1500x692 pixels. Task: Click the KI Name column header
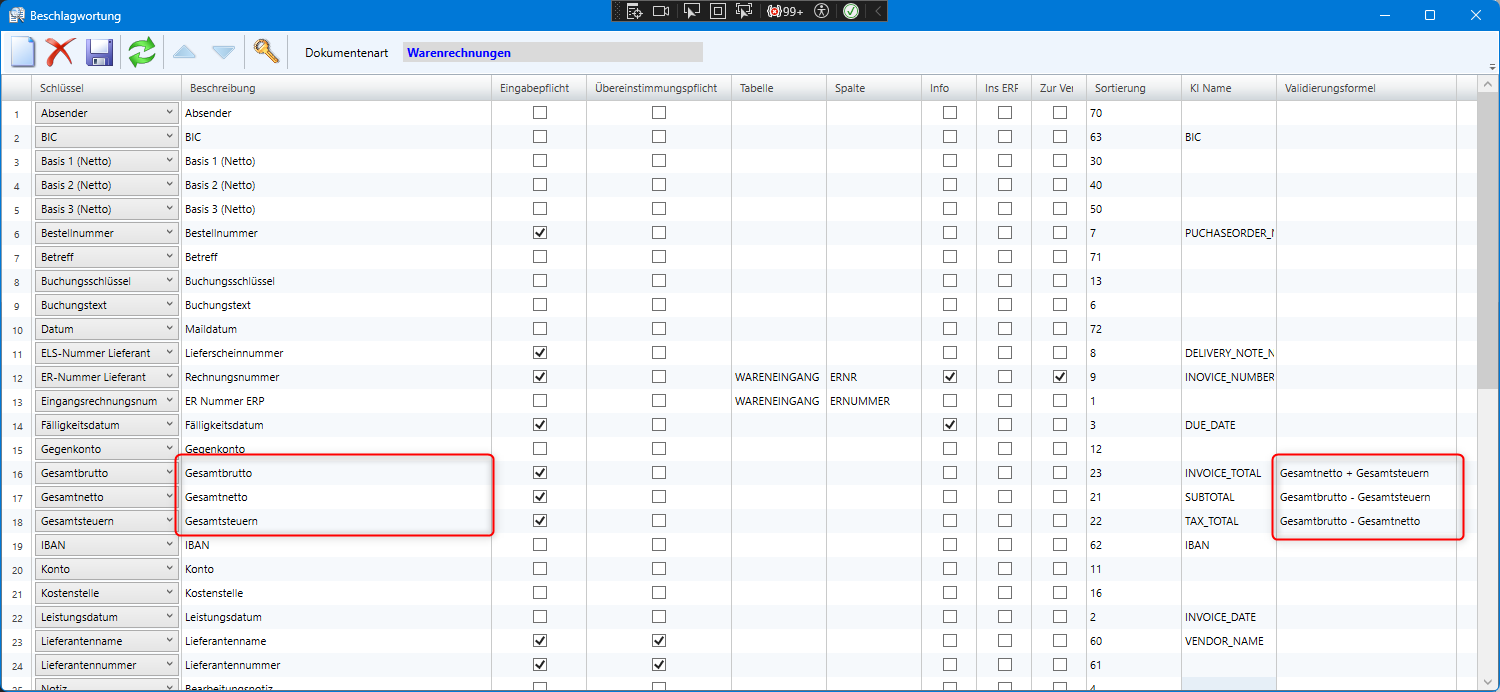click(1229, 88)
